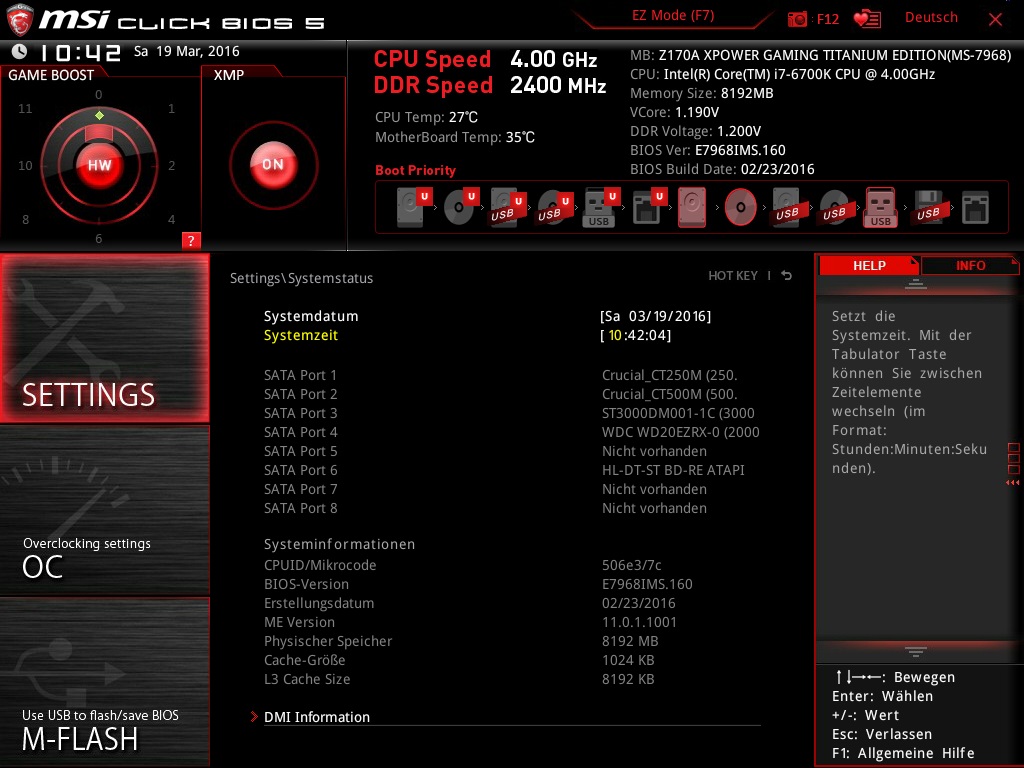Image resolution: width=1024 pixels, height=768 pixels.
Task: Open the SETTINGS section
Action: pyautogui.click(x=104, y=338)
